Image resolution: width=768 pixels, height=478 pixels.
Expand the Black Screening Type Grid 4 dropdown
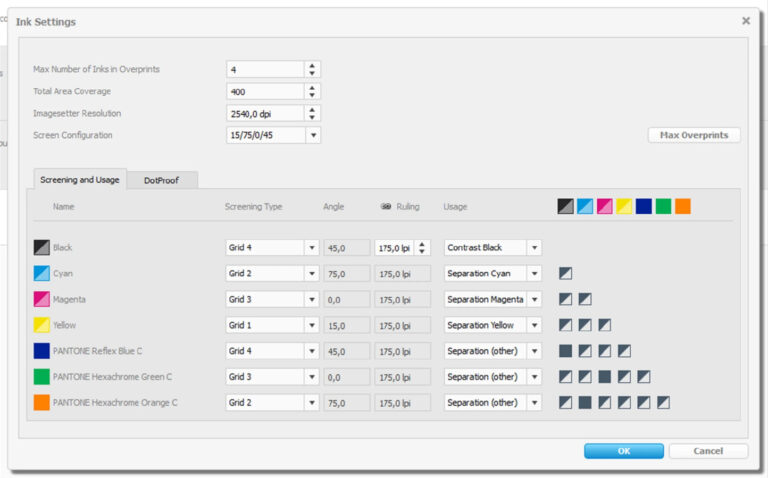pyautogui.click(x=311, y=247)
